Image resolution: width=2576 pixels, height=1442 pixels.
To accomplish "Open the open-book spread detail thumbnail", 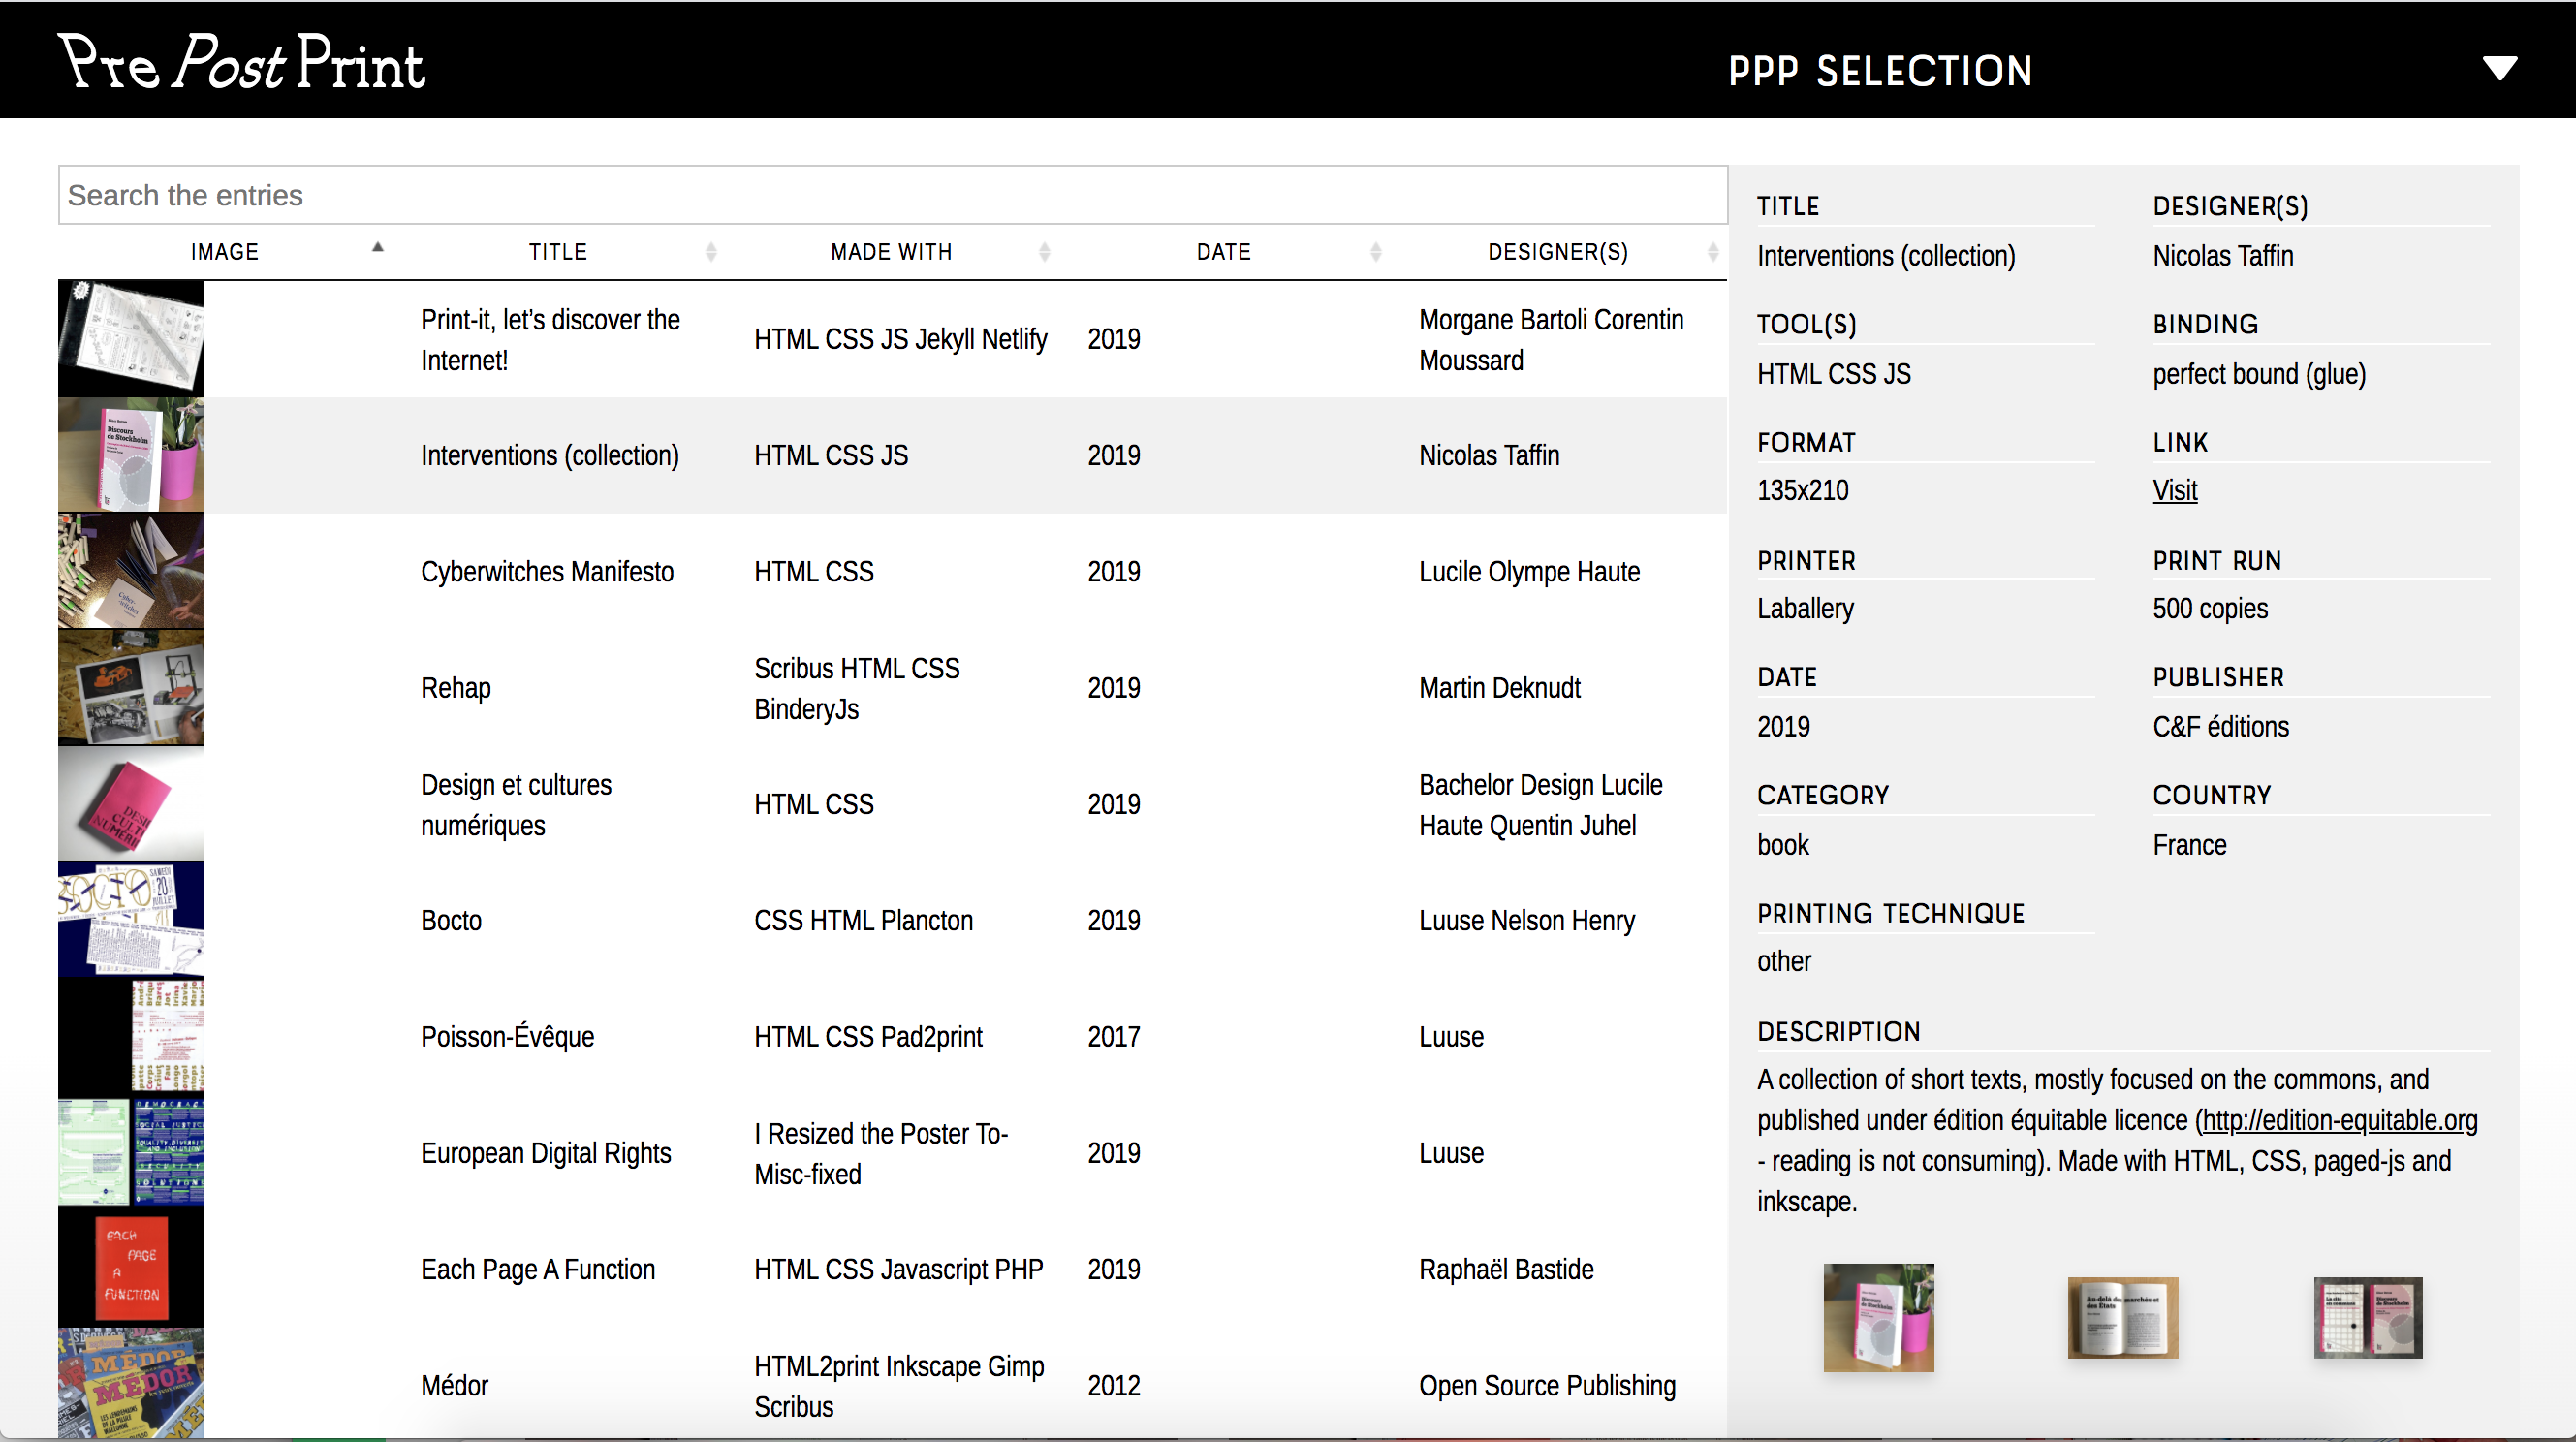I will click(2122, 1317).
